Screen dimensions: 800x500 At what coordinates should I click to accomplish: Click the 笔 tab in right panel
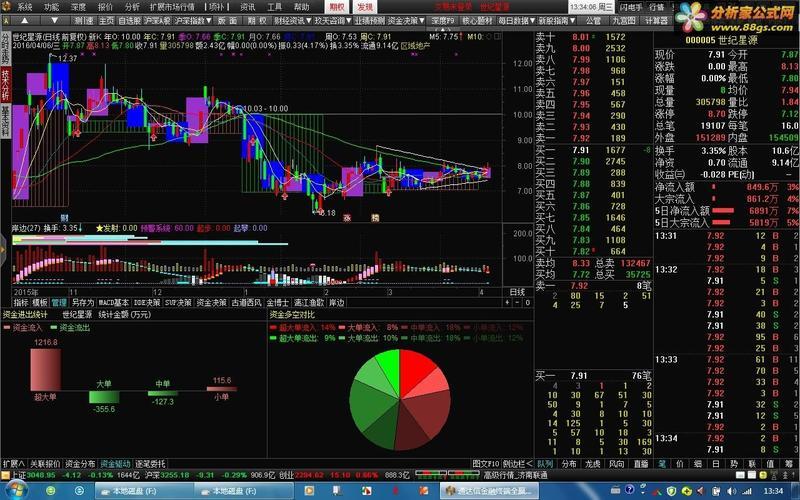pos(662,464)
